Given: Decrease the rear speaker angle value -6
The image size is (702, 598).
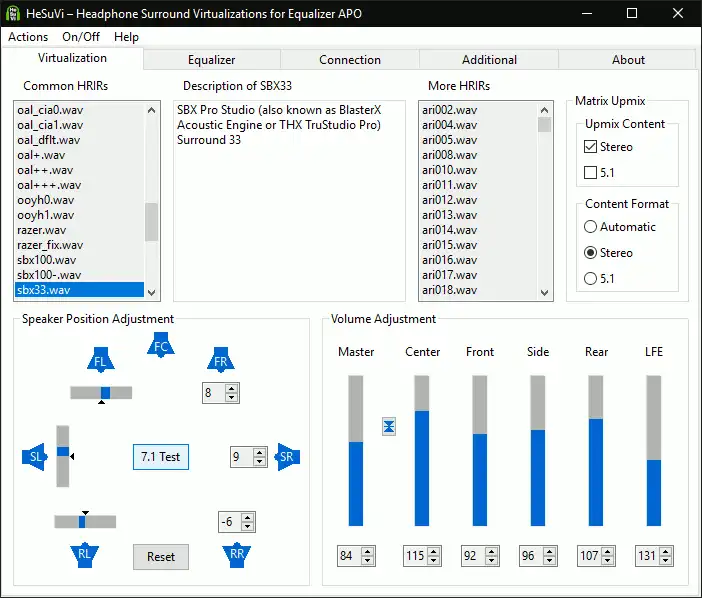Looking at the screenshot, I should click(248, 526).
